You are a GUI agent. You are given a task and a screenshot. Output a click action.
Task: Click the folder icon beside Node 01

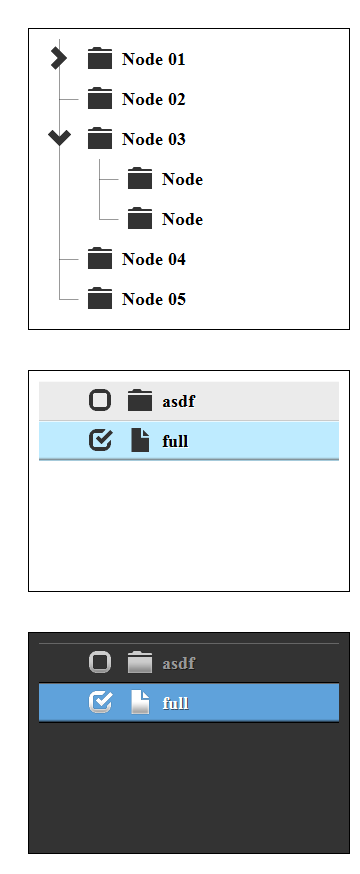[100, 59]
